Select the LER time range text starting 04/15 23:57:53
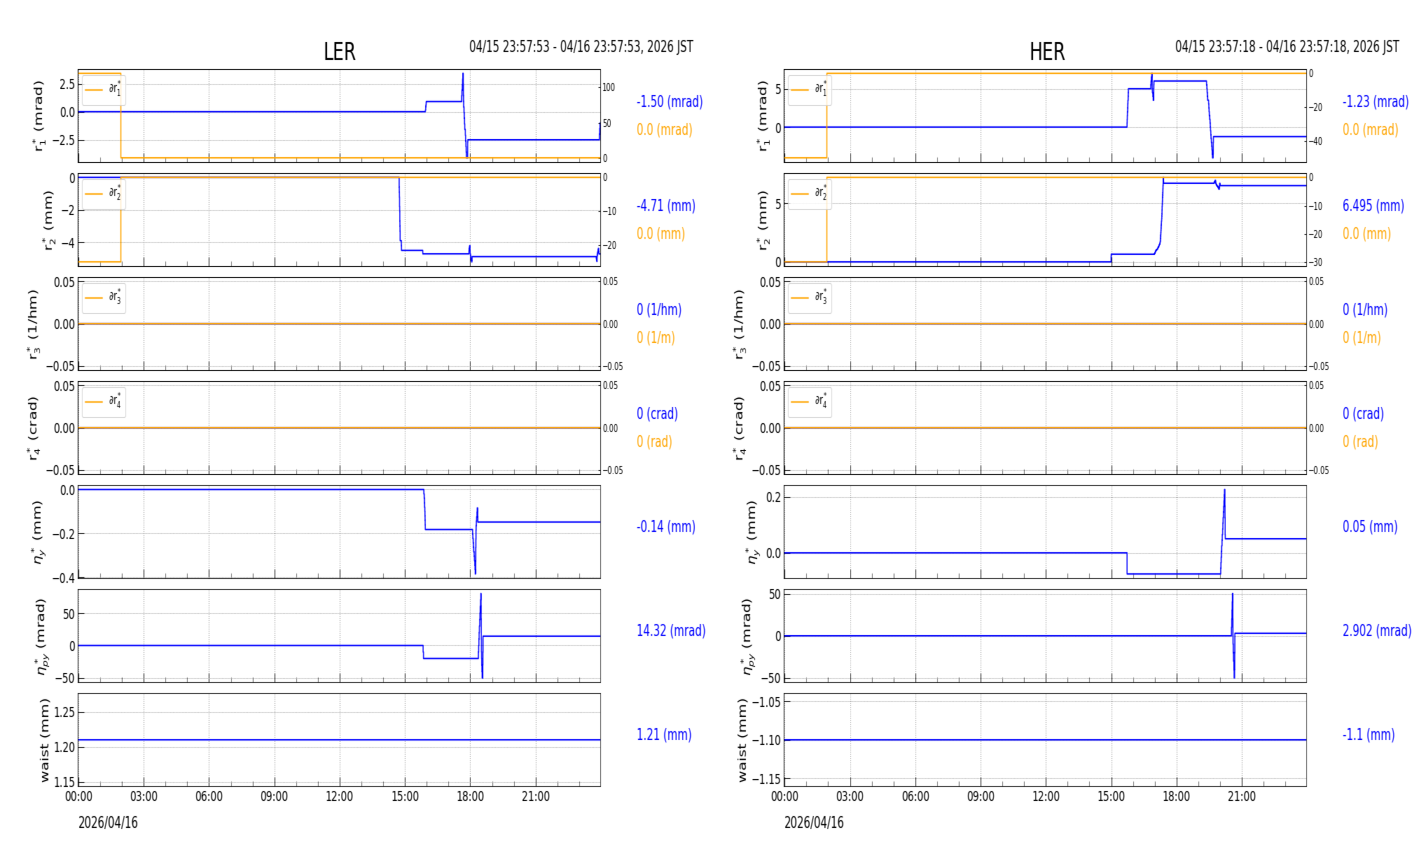The image size is (1412, 864). tap(581, 47)
